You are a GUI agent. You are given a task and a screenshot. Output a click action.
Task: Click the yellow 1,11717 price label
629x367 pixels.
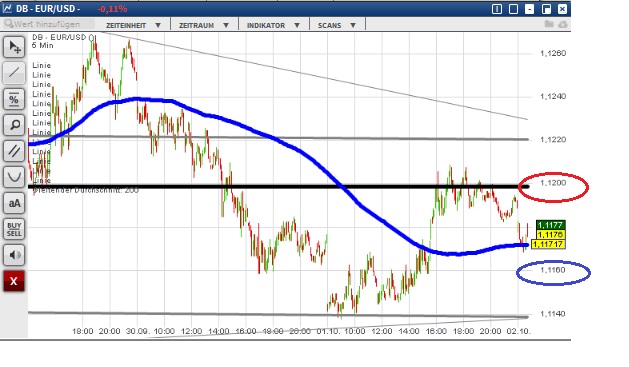pyautogui.click(x=548, y=244)
